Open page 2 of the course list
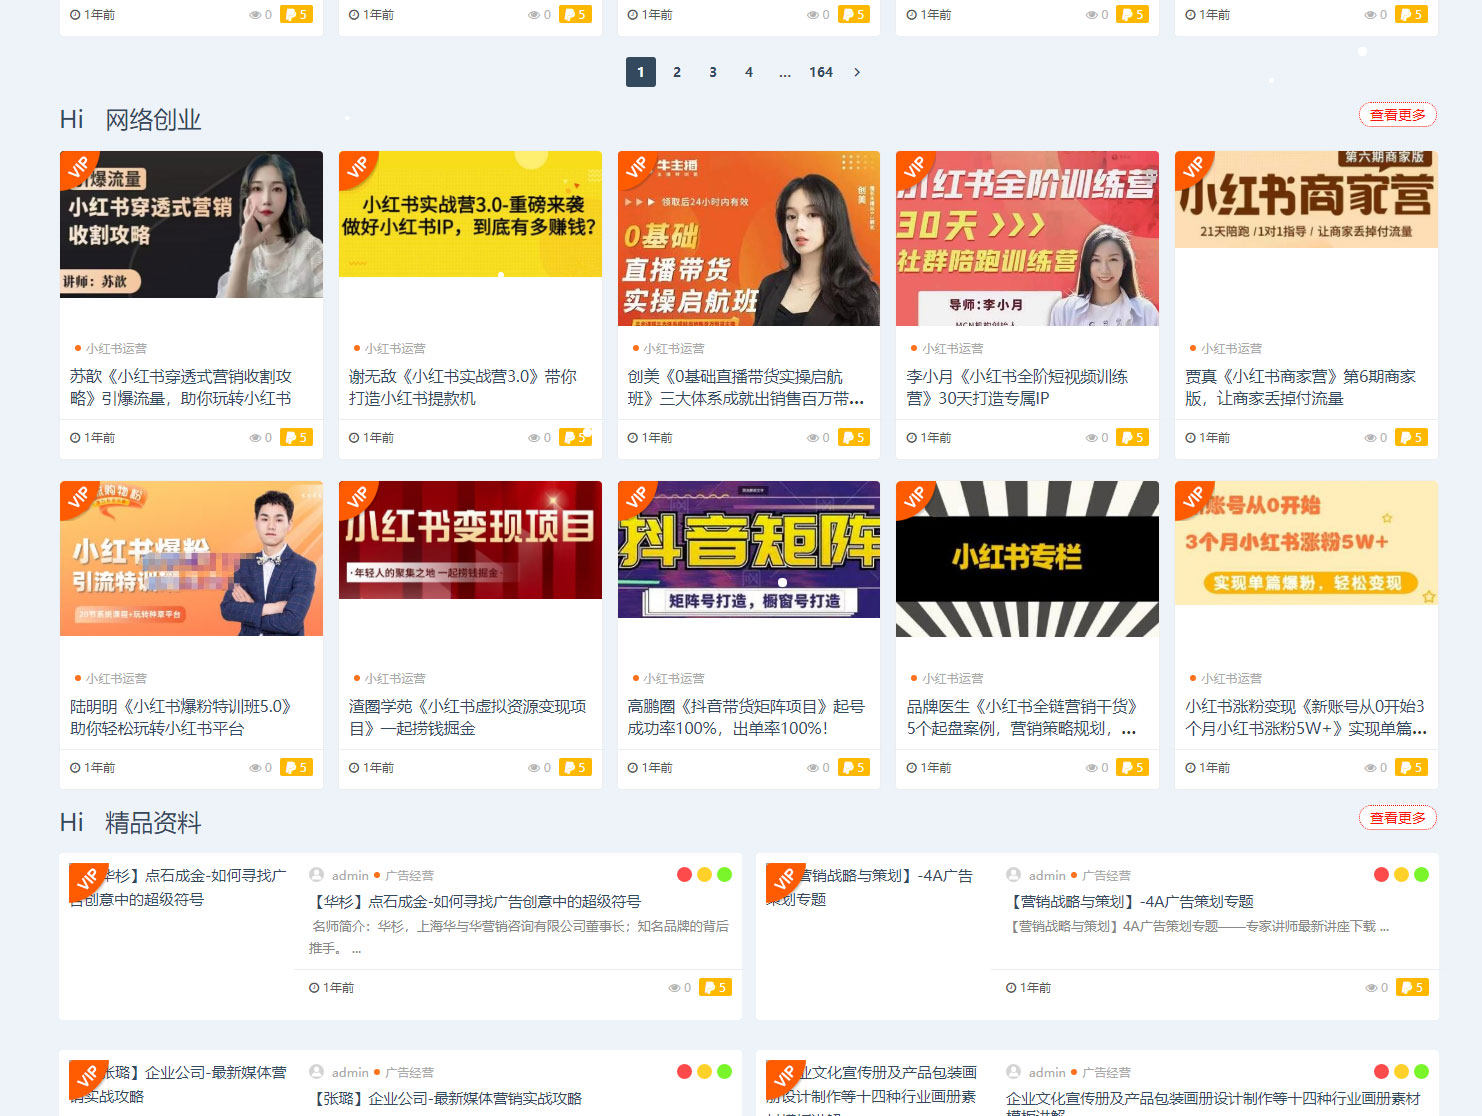1482x1116 pixels. click(677, 72)
